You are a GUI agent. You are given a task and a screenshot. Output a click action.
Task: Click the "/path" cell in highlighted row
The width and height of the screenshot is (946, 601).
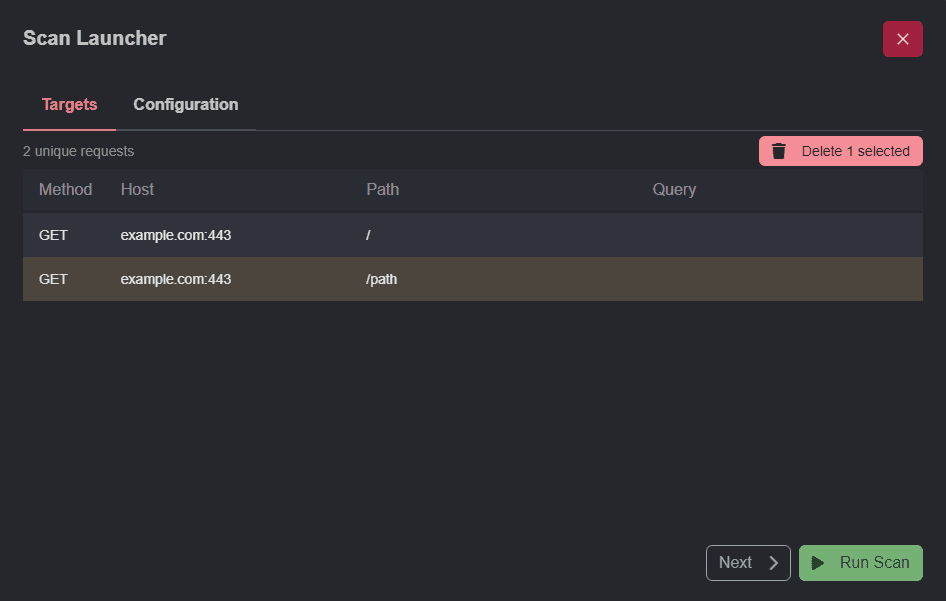pos(381,280)
